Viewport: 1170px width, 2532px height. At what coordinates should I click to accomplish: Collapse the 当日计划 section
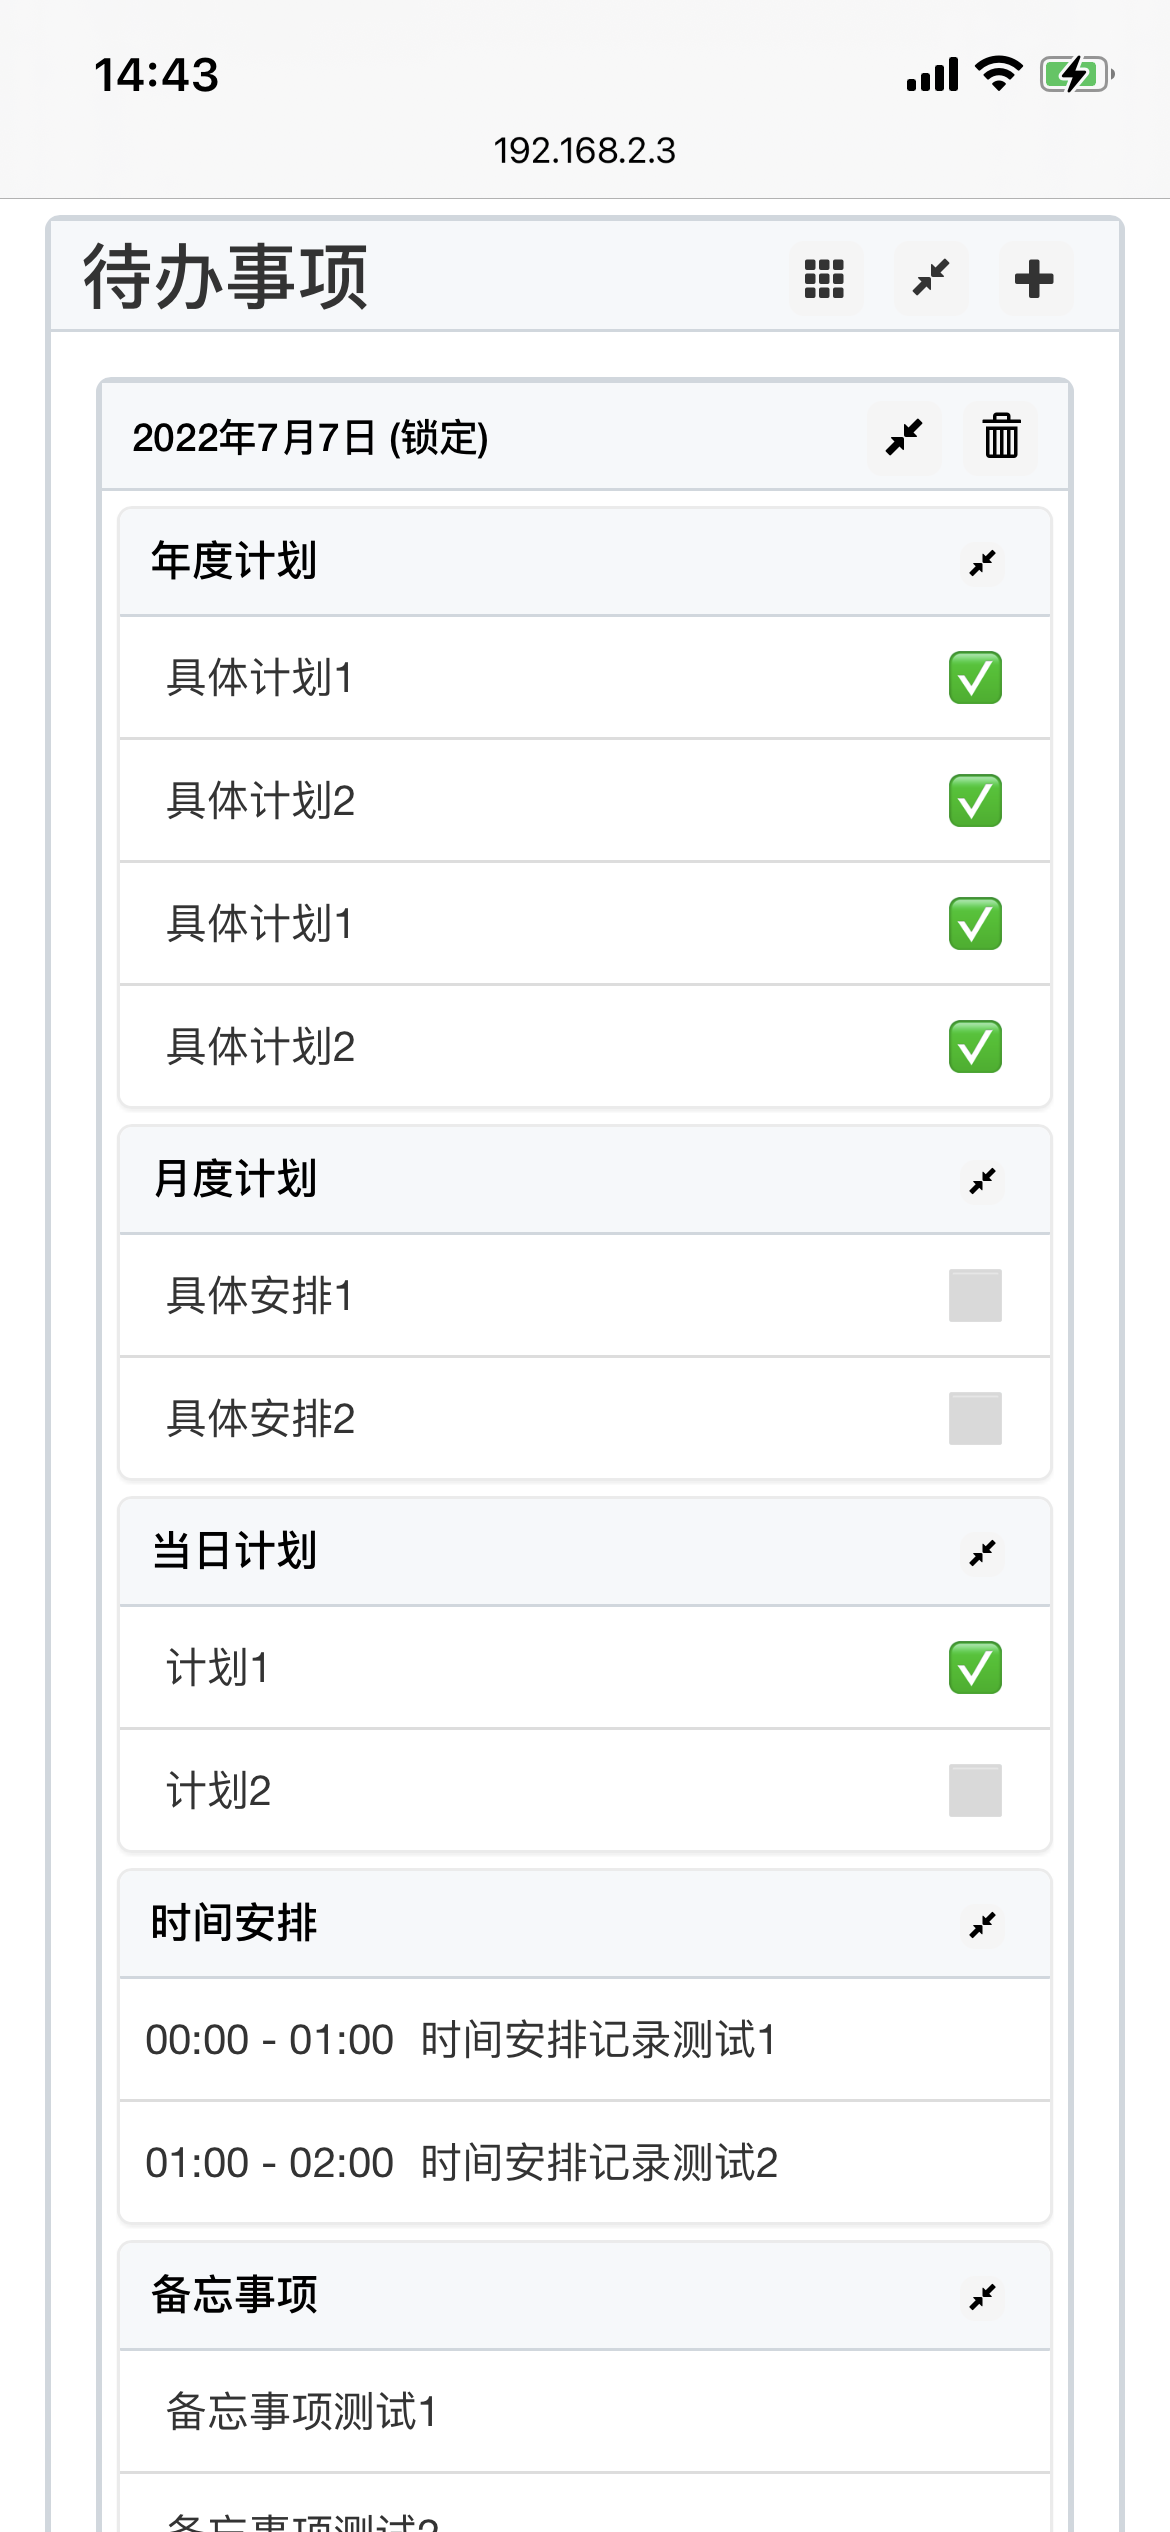click(x=983, y=1553)
